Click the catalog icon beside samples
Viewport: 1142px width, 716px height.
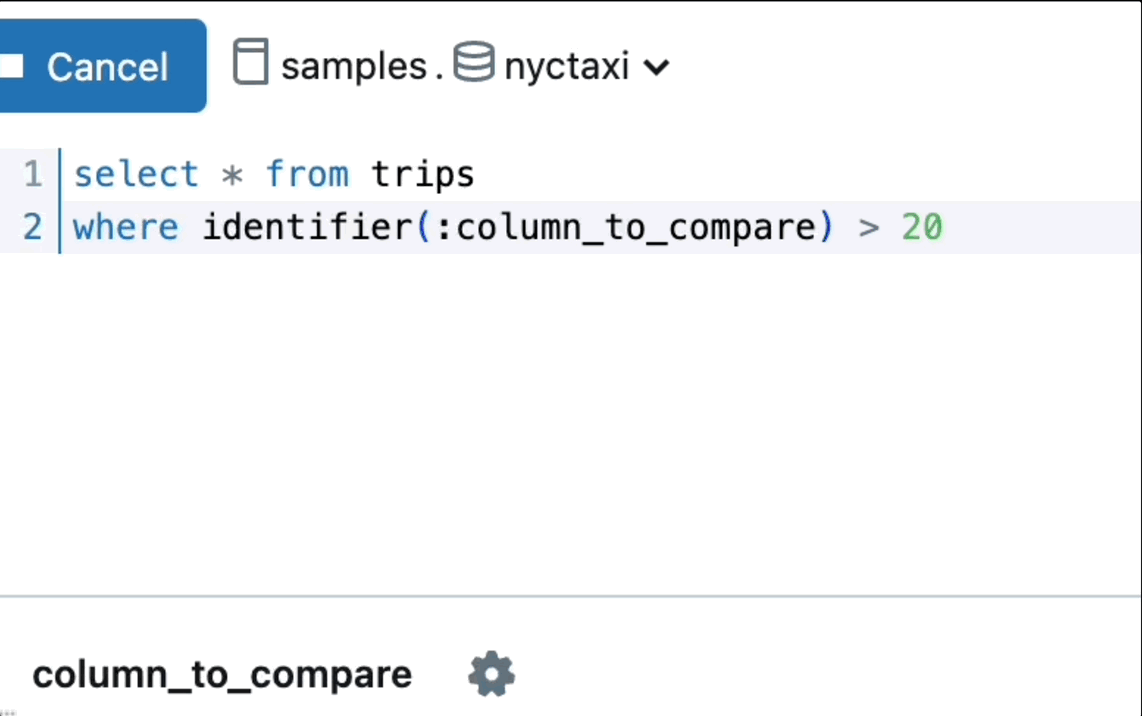click(x=250, y=62)
